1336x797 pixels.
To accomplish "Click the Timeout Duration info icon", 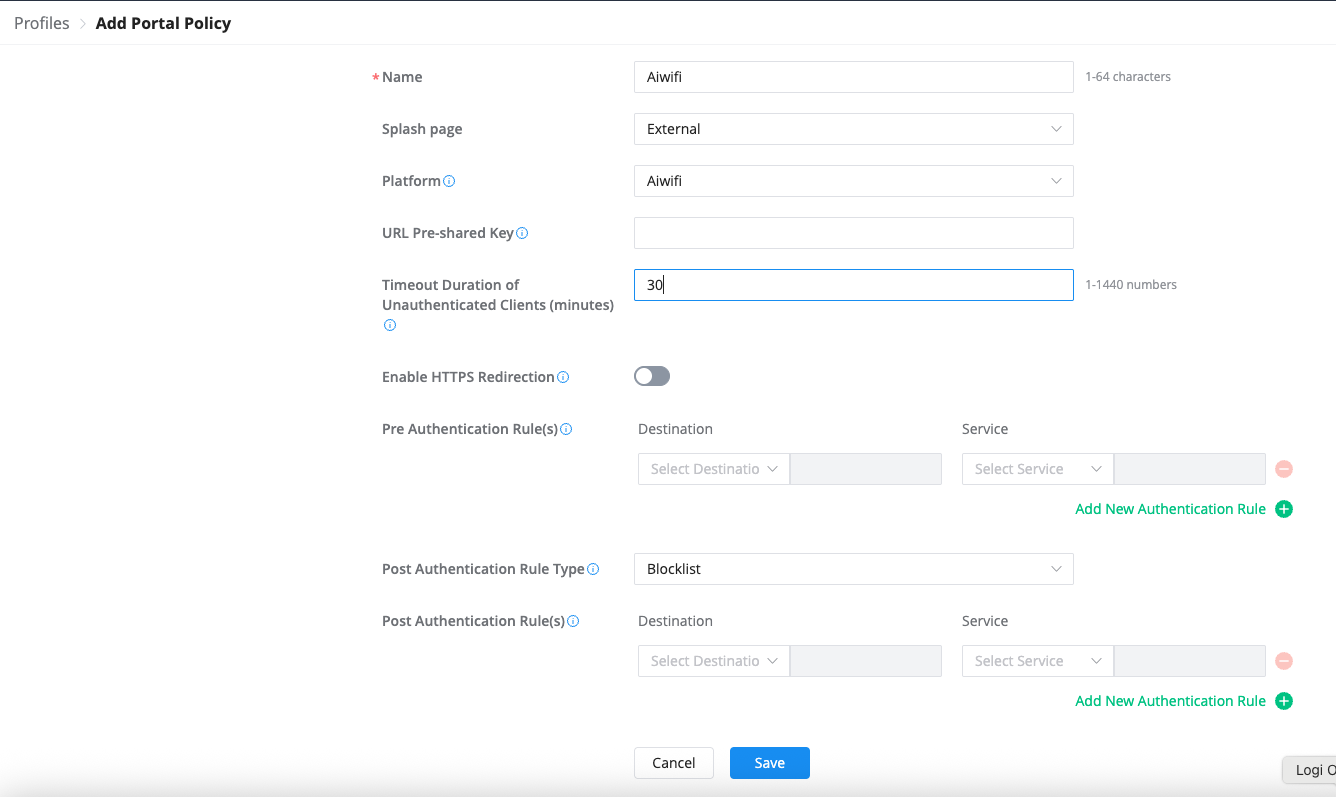I will click(390, 325).
